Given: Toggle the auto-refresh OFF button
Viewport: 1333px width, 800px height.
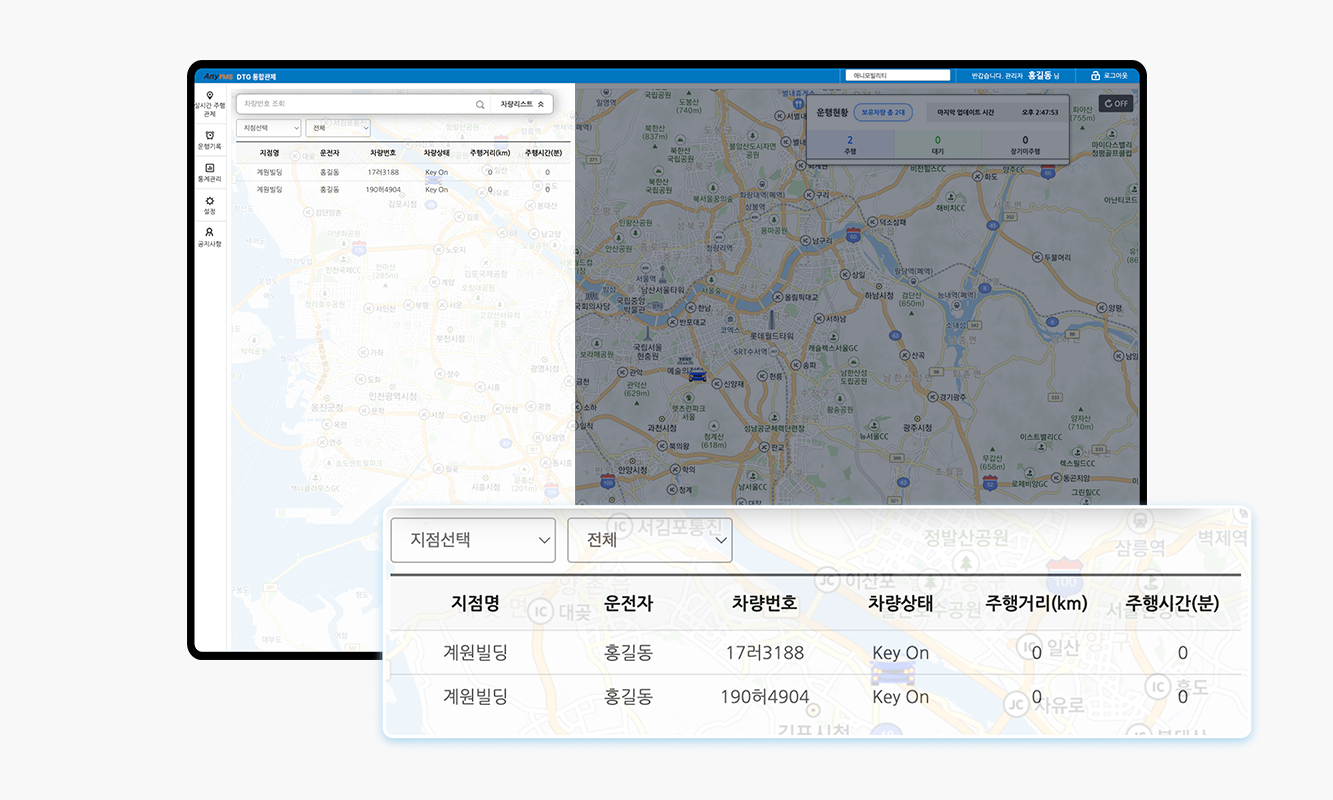Looking at the screenshot, I should [x=1116, y=103].
